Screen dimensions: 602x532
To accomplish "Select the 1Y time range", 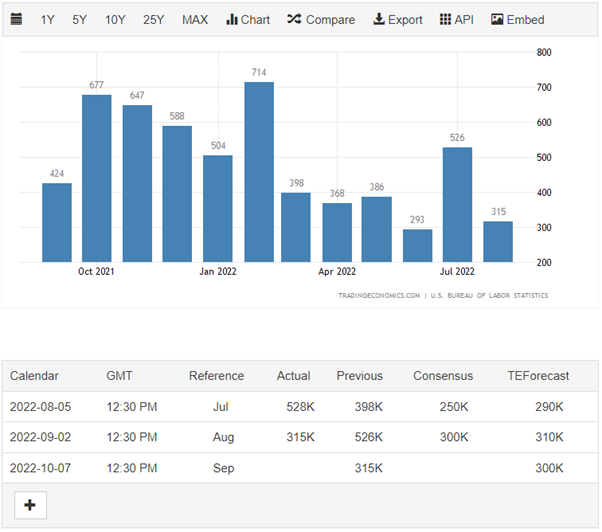I will 48,19.
